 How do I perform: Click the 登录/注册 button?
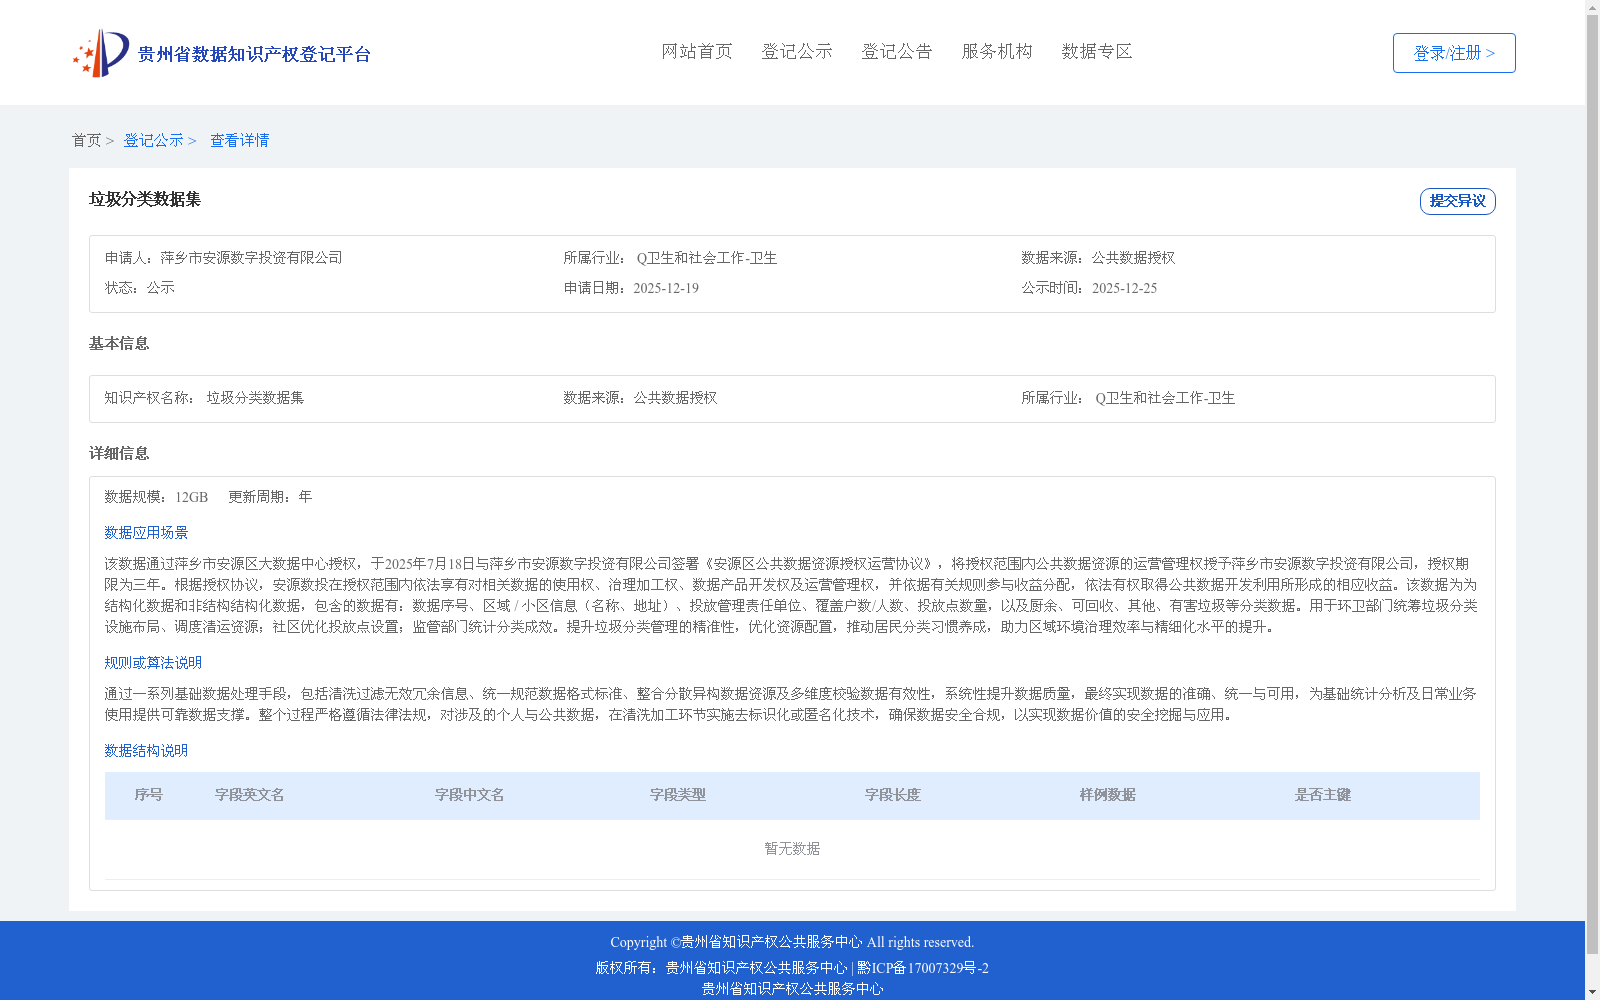[1454, 53]
